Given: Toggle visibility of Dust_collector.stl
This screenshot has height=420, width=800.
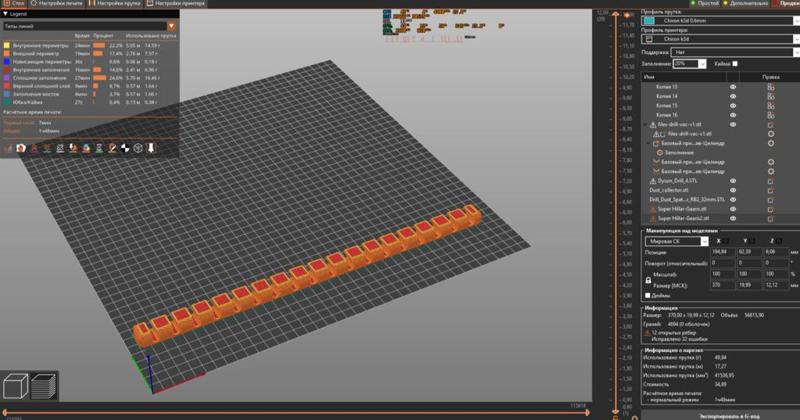Looking at the screenshot, I should pyautogui.click(x=733, y=190).
